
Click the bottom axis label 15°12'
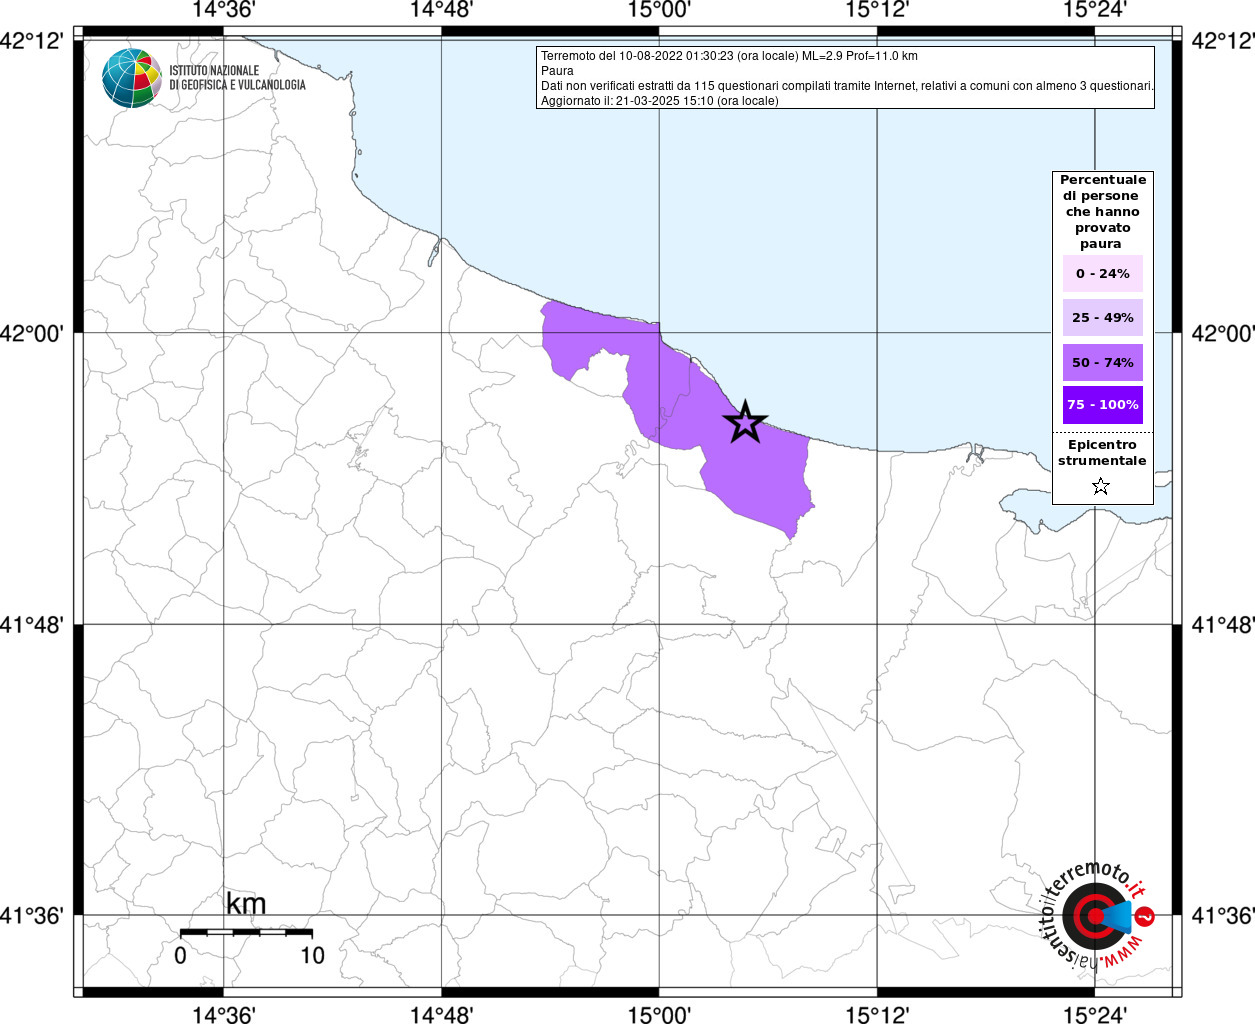[x=877, y=1014]
